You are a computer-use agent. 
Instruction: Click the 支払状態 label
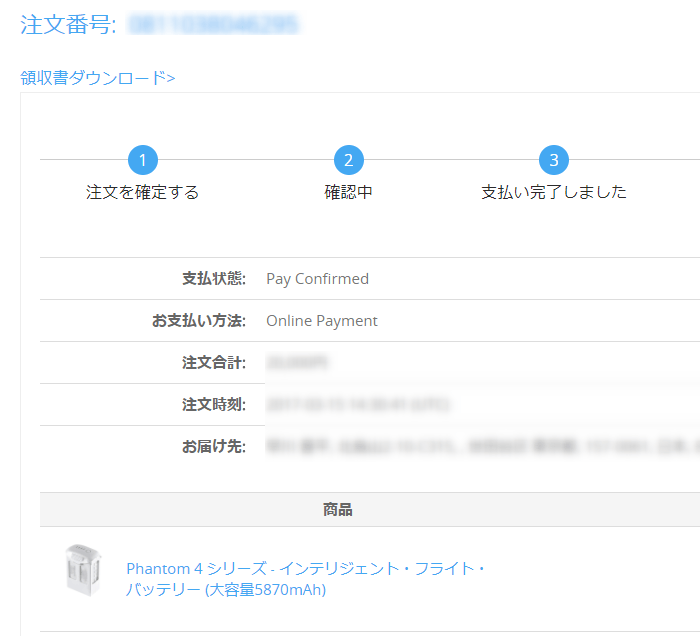pos(214,279)
